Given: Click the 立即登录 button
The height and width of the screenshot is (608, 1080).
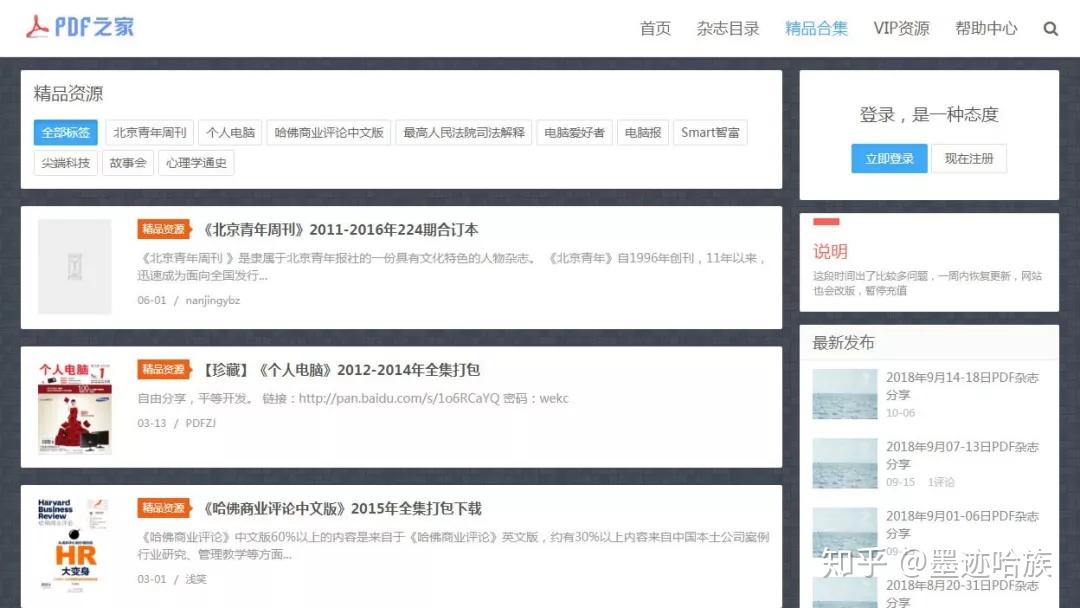Looking at the screenshot, I should (x=889, y=158).
